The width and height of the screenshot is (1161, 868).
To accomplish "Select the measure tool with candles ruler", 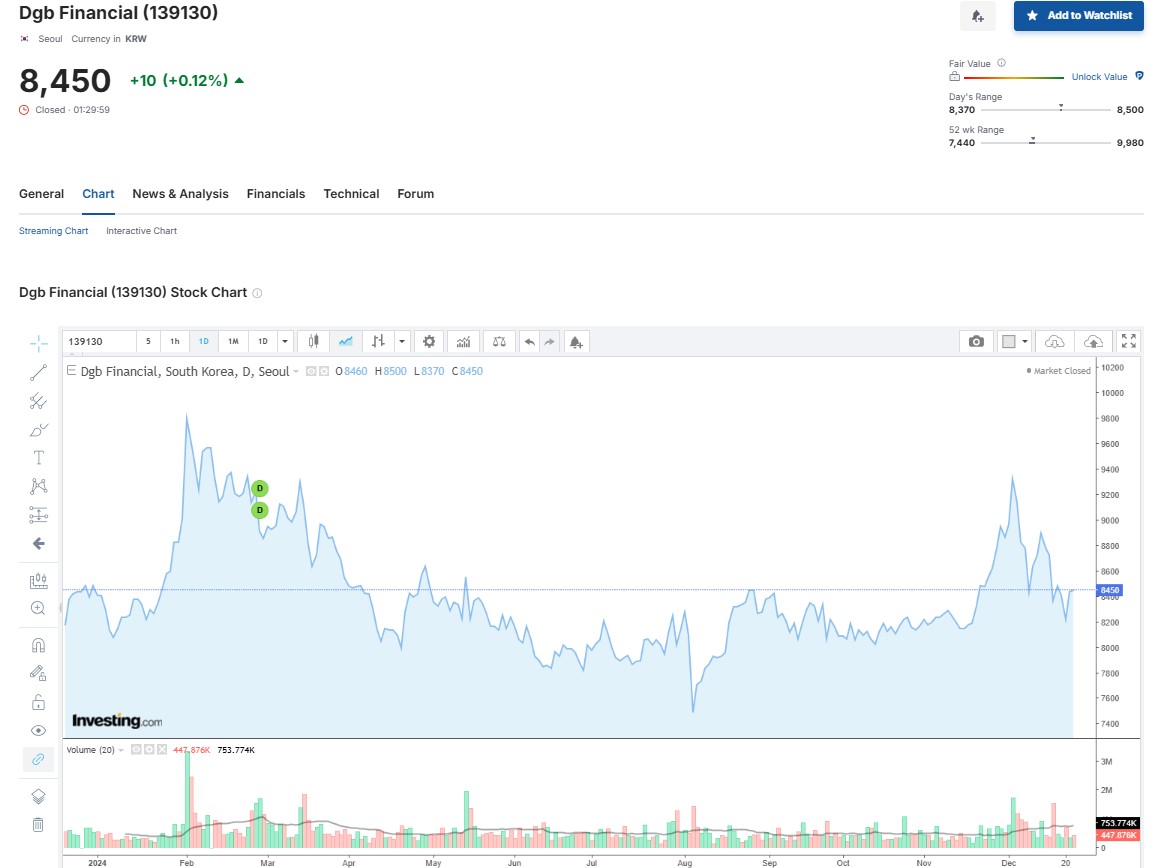I will point(39,581).
